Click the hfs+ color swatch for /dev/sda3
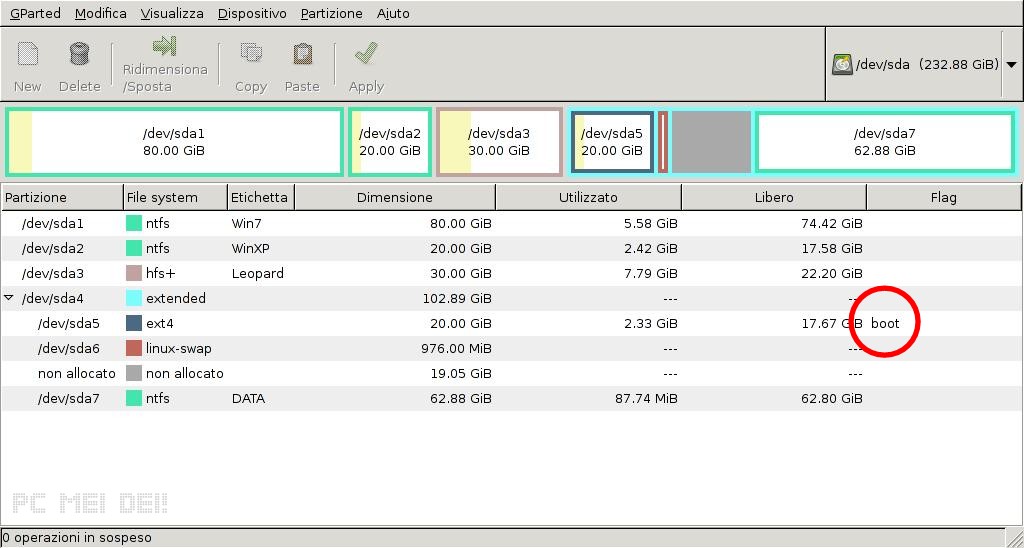 [x=134, y=273]
